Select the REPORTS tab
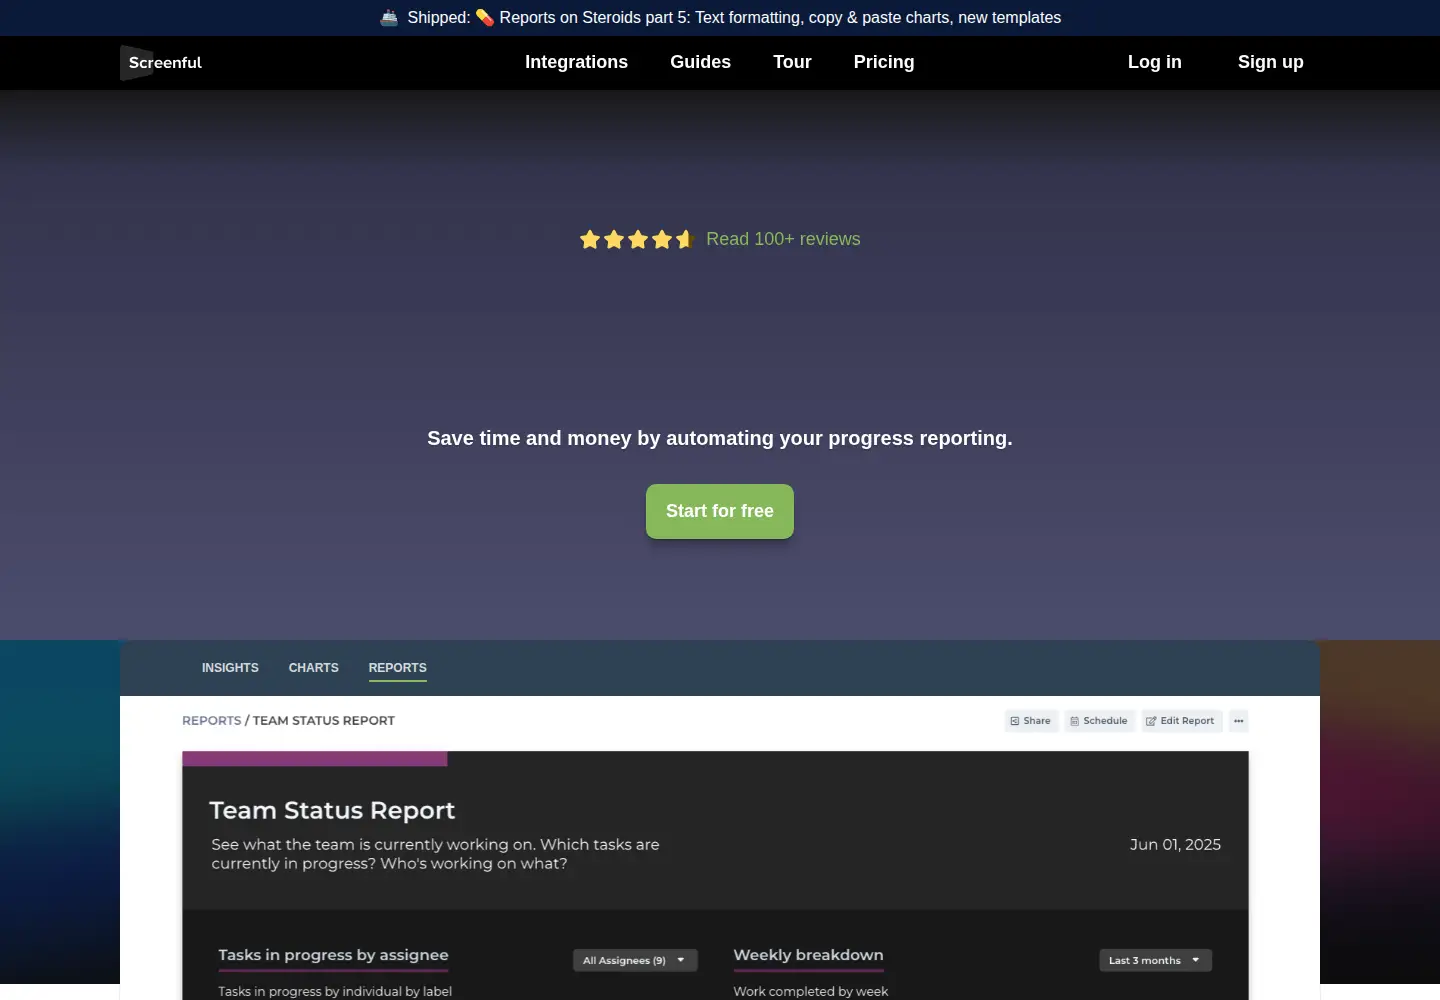Screen dimensions: 1440x1000 point(398,668)
